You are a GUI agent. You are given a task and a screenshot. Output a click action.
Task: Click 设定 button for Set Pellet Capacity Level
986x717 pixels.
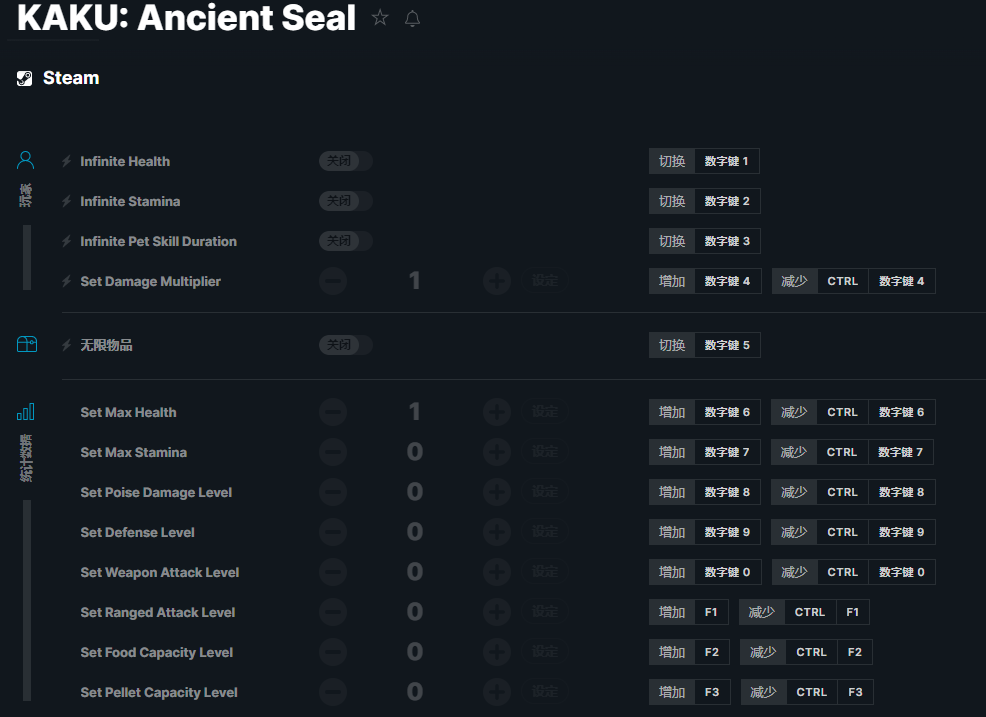tap(545, 692)
